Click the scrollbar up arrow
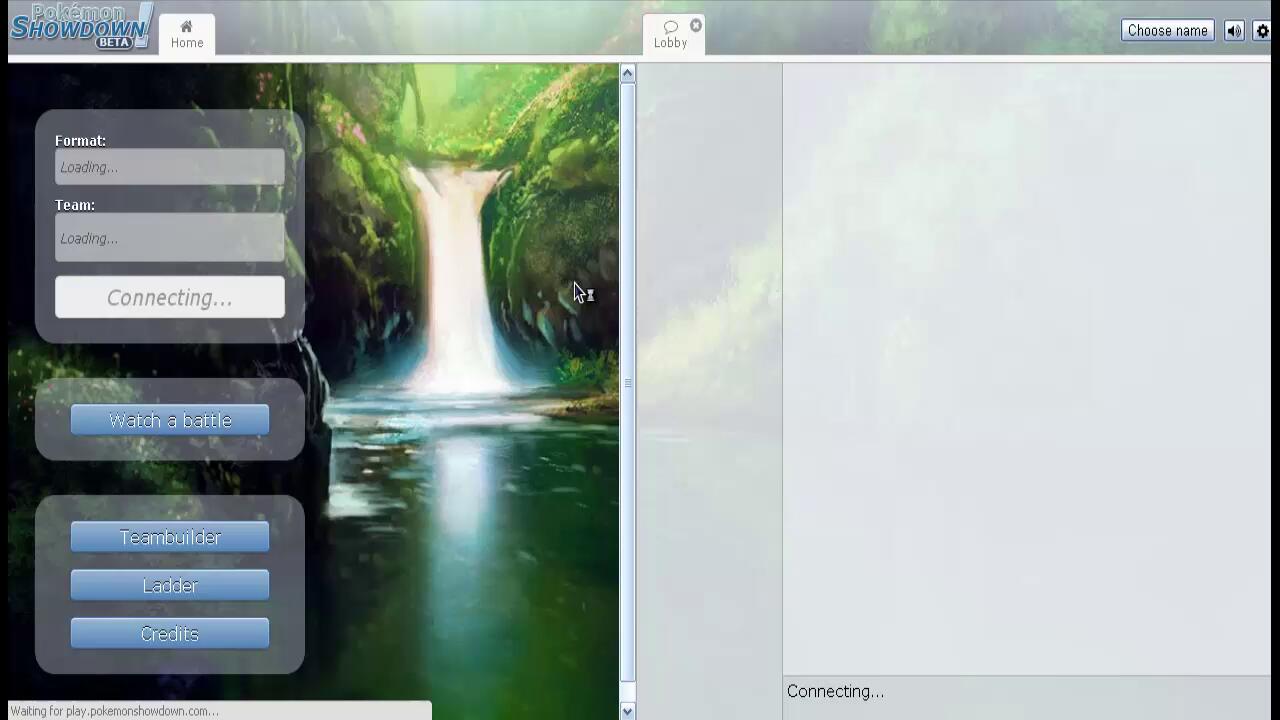 (x=627, y=73)
